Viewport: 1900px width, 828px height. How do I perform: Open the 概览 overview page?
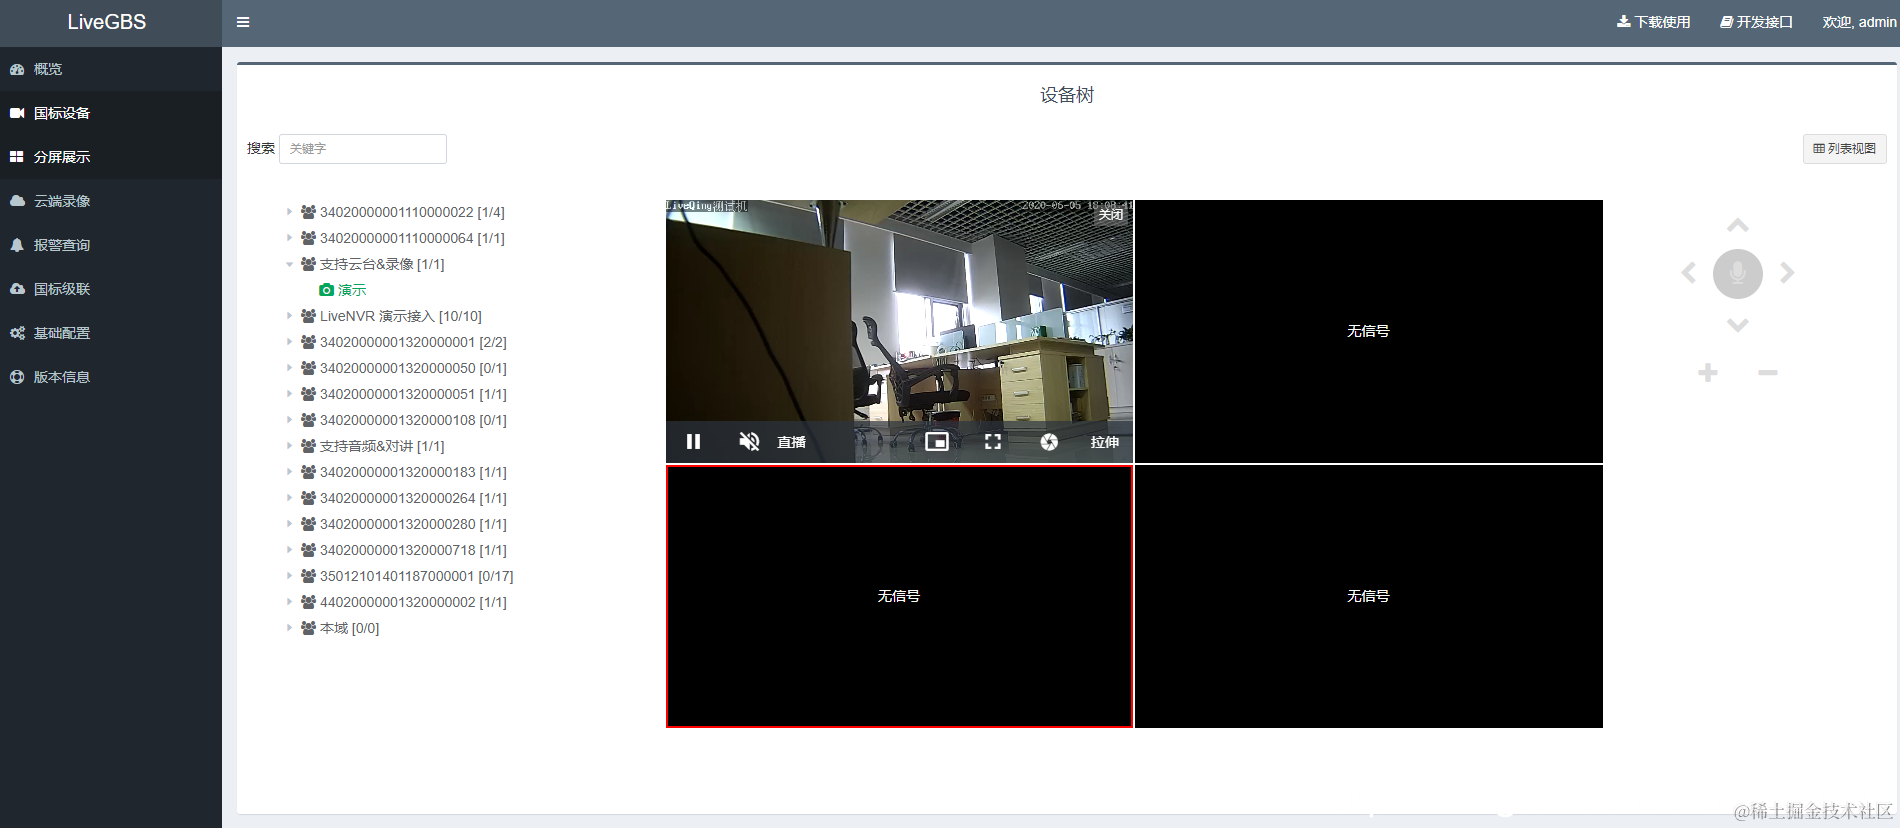[111, 69]
